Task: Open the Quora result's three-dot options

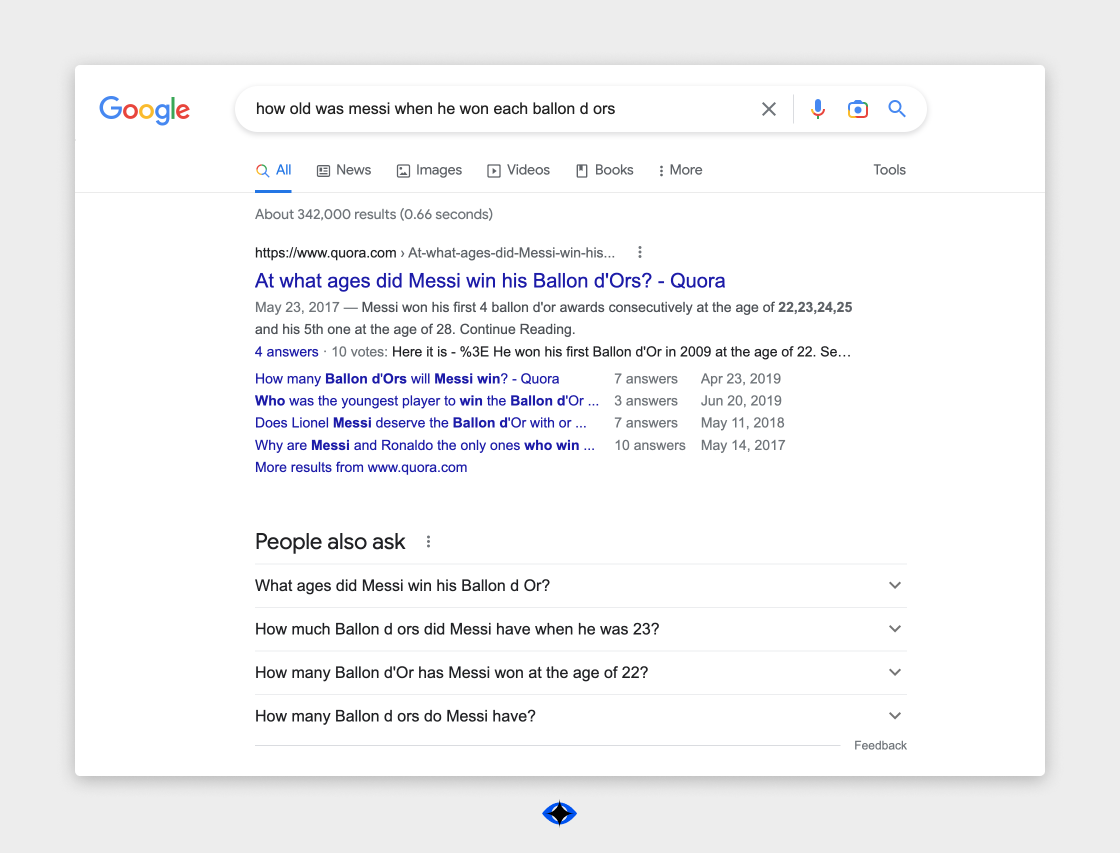Action: 640,252
